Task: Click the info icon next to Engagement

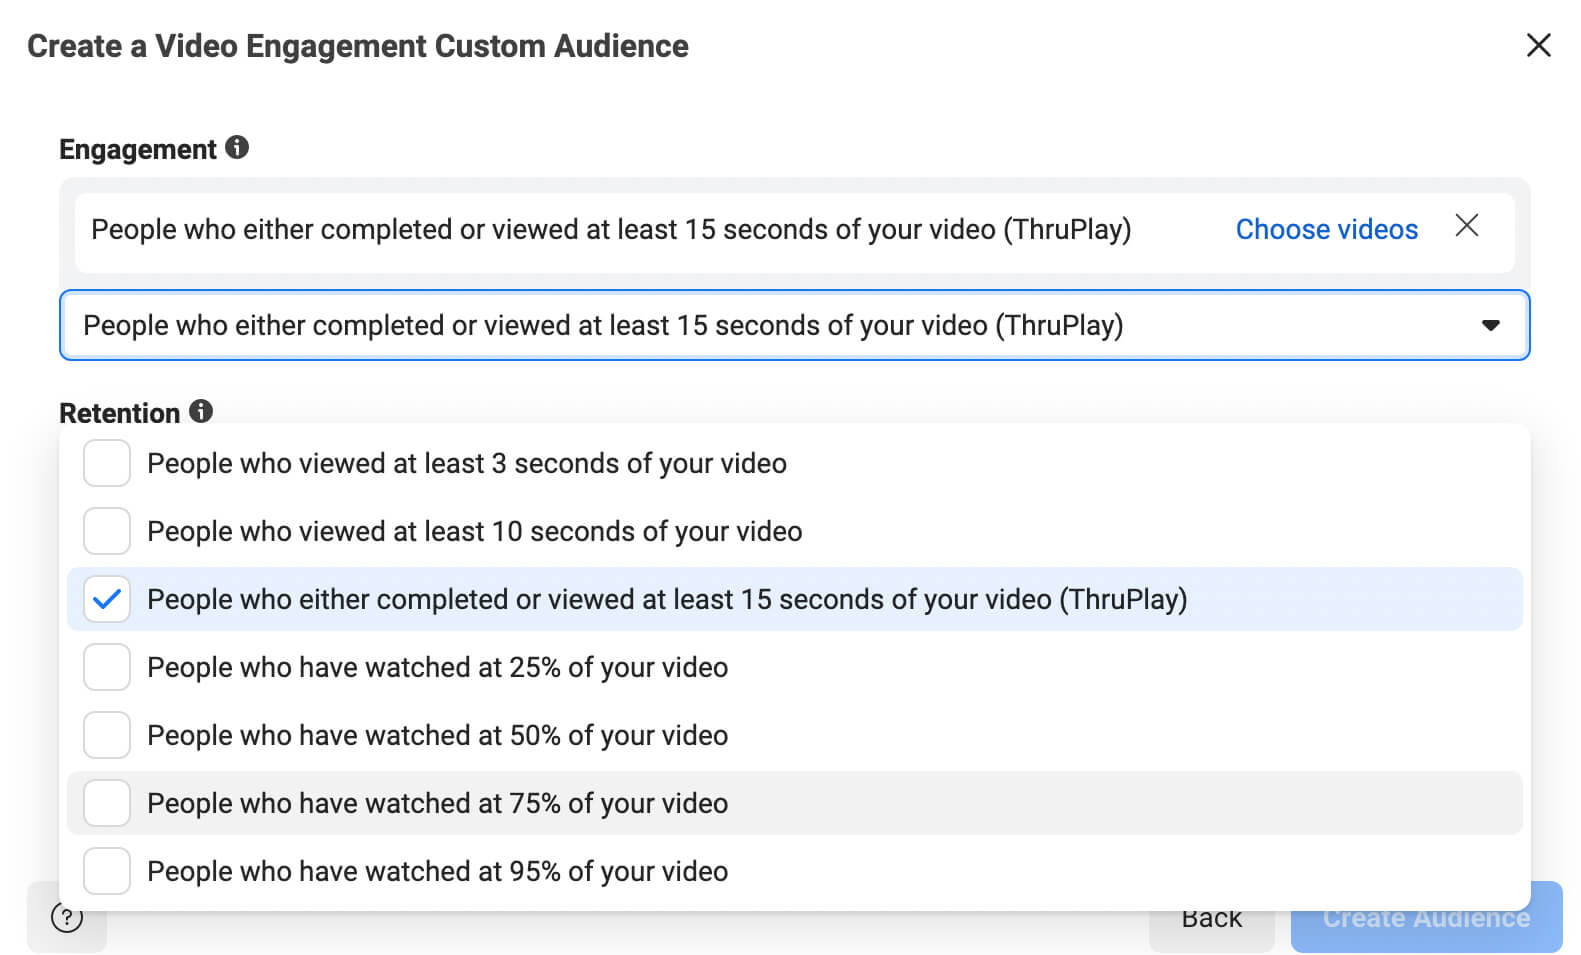Action: [x=237, y=148]
